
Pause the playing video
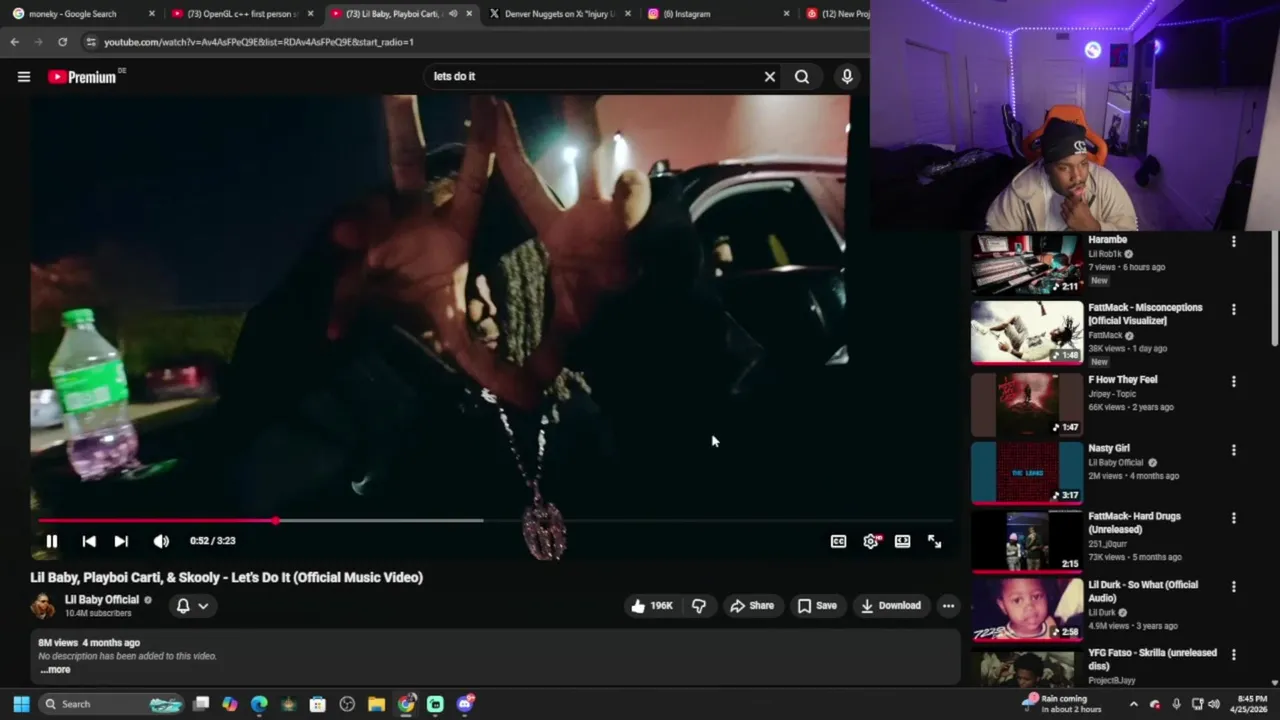tap(51, 541)
